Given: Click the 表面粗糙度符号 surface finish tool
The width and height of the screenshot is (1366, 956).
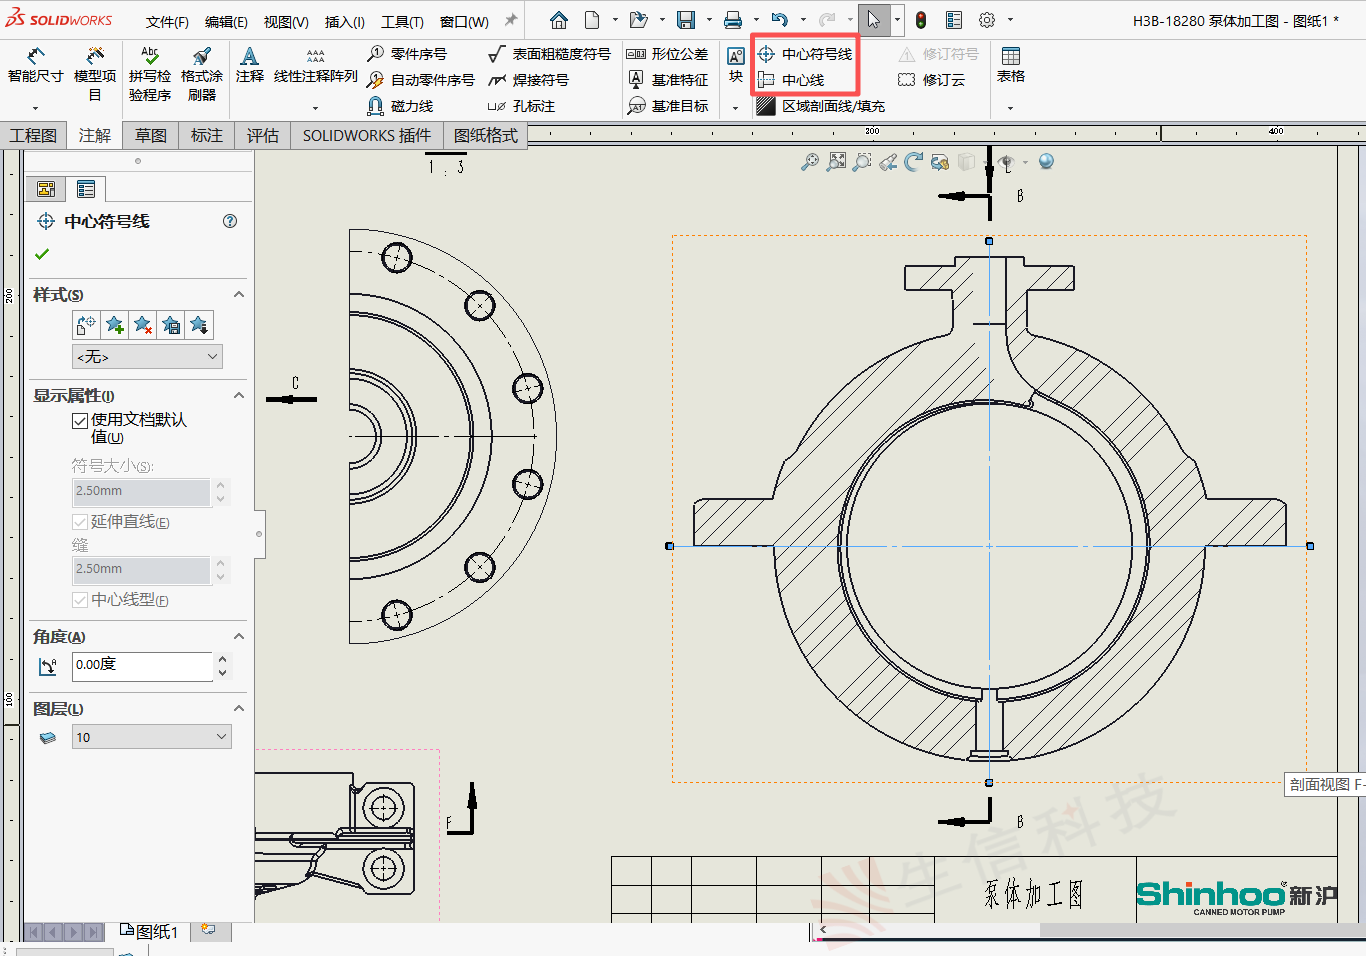Looking at the screenshot, I should [549, 54].
